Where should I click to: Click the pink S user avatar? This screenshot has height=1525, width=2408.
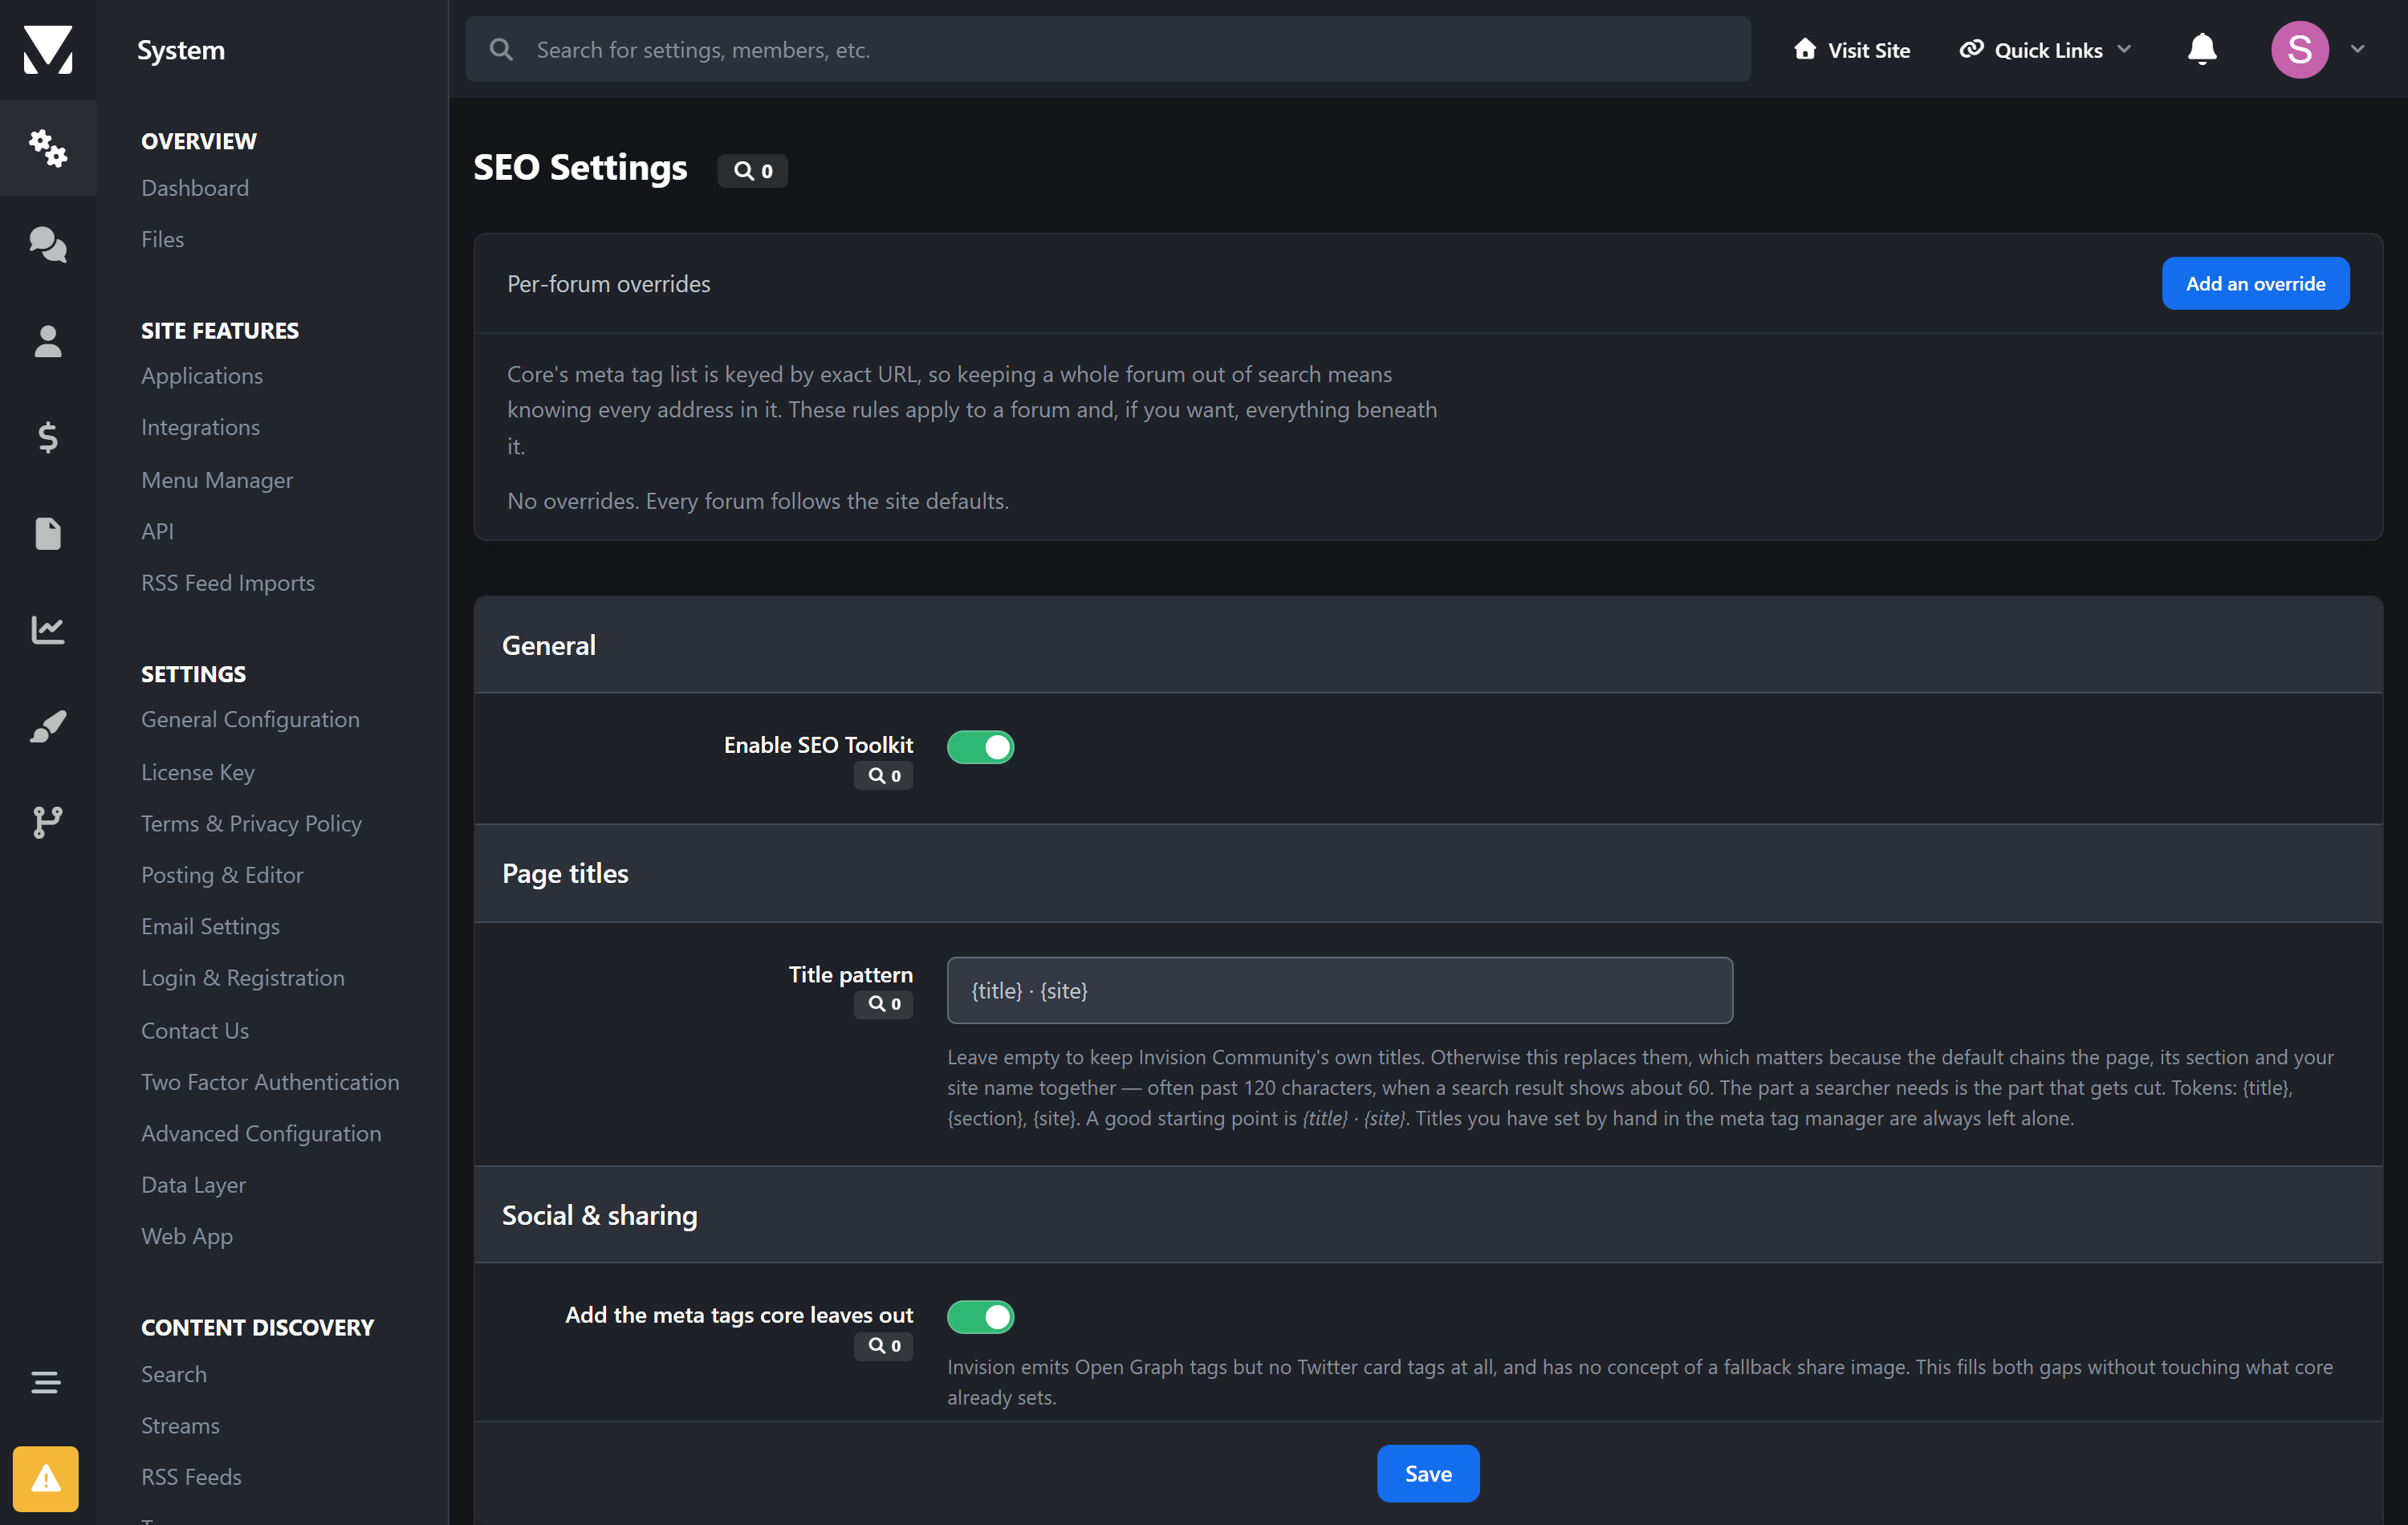point(2299,49)
